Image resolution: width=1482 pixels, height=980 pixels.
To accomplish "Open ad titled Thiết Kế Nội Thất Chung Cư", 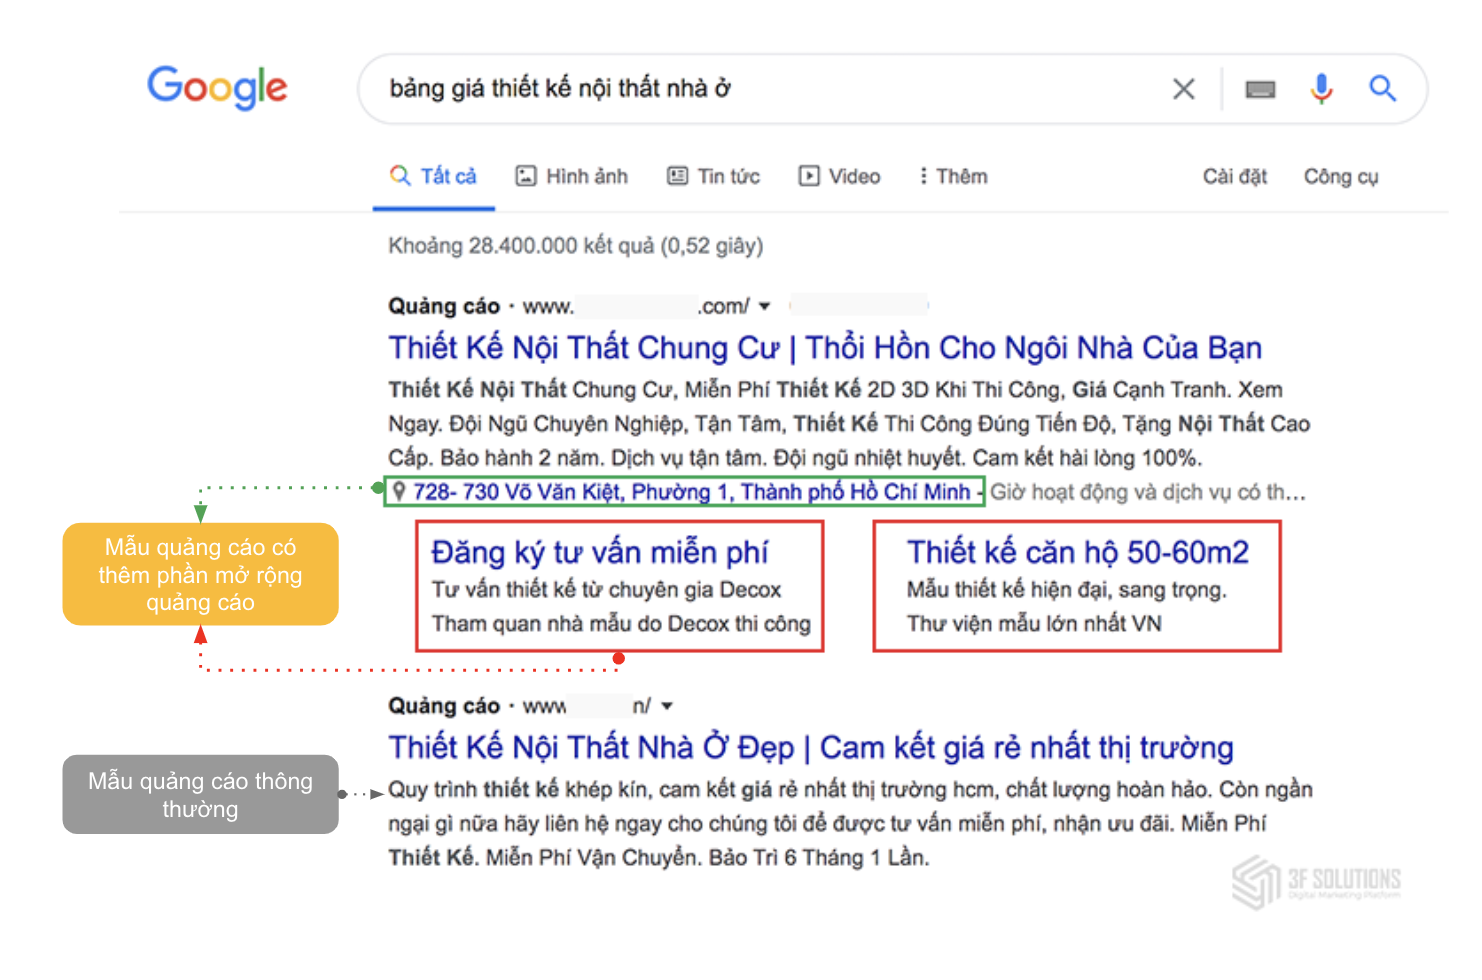I will point(825,348).
